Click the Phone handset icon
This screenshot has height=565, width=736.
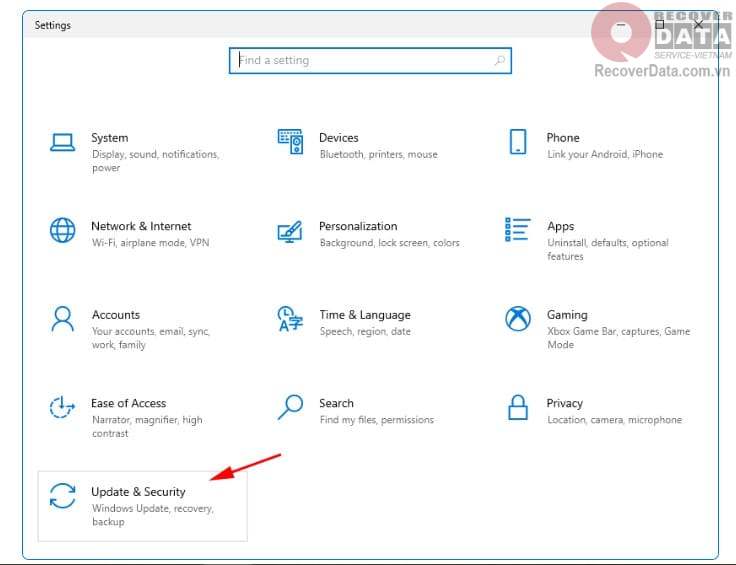[518, 142]
